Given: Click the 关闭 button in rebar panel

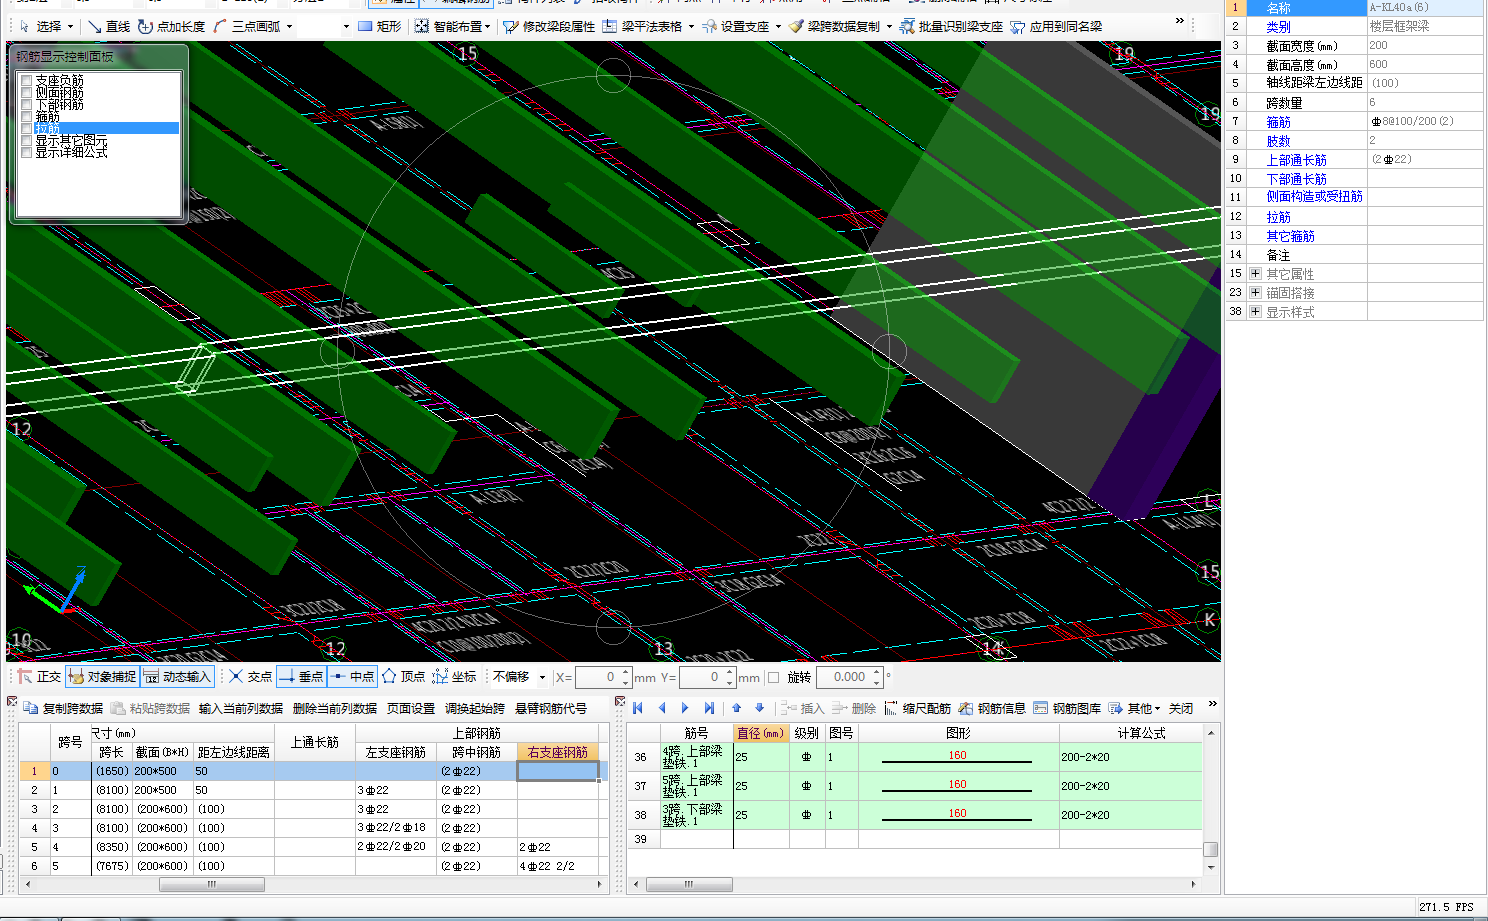Looking at the screenshot, I should point(1181,708).
